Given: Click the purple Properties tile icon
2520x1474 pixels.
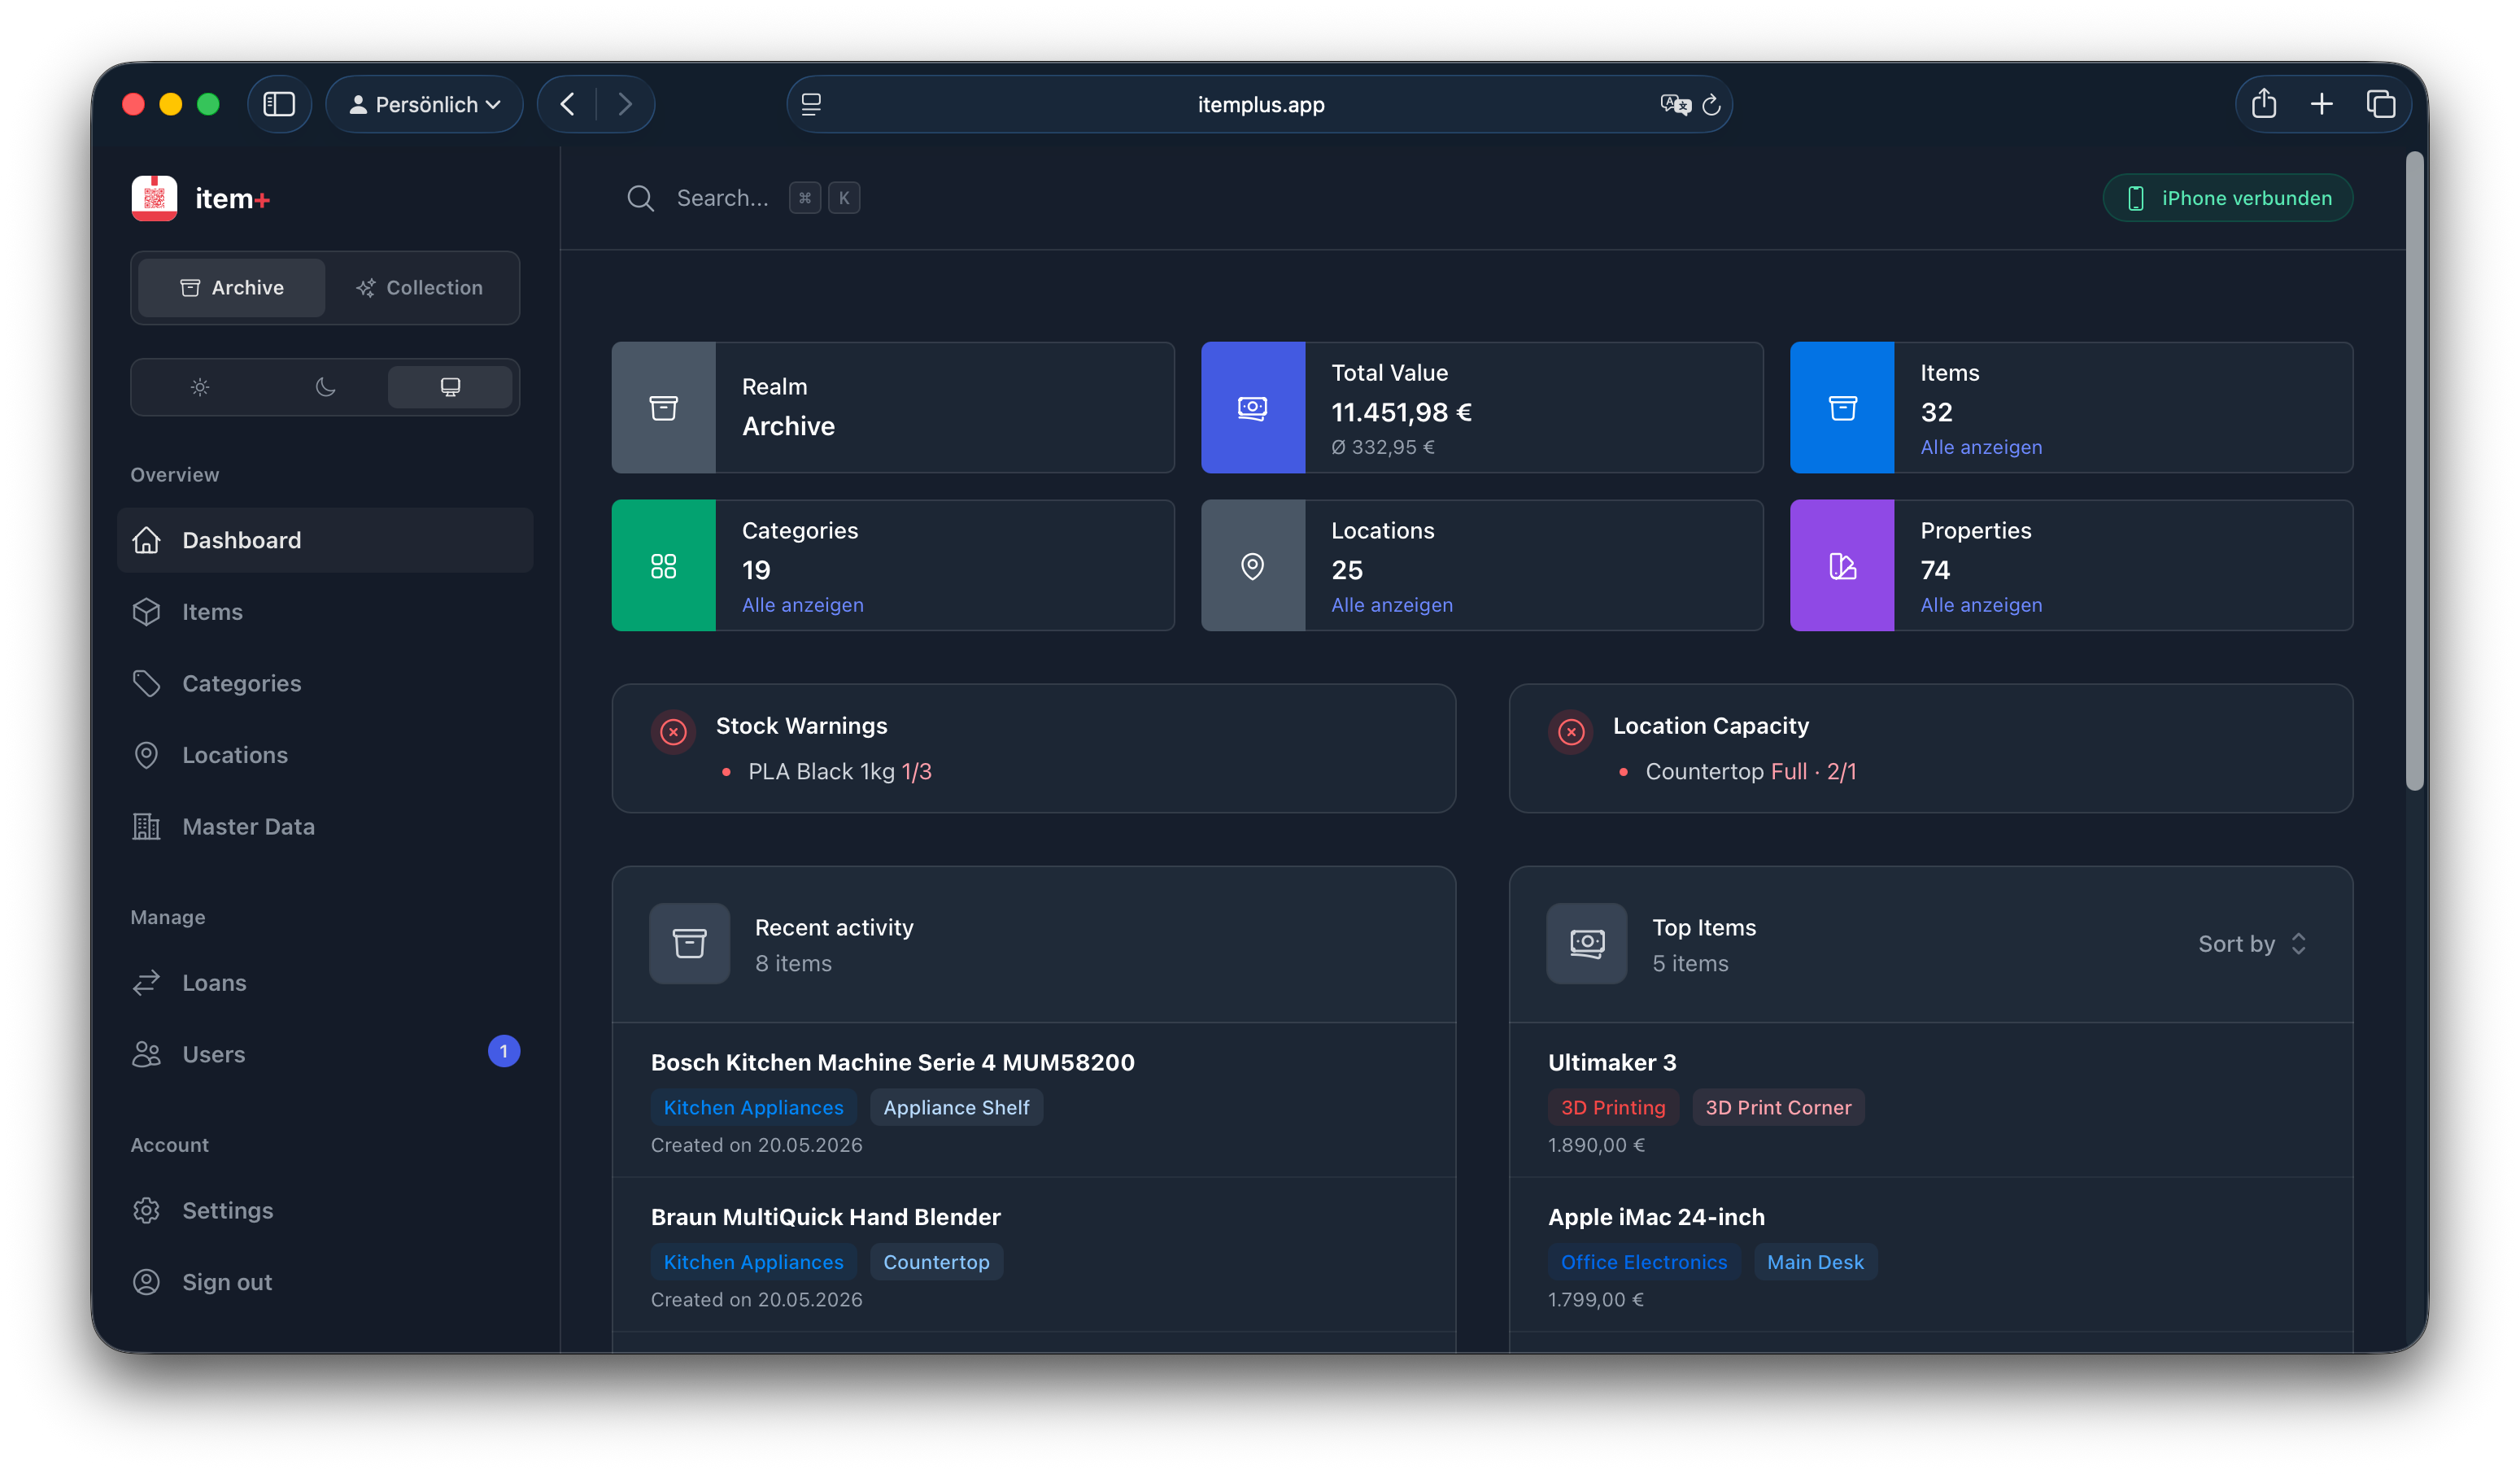Looking at the screenshot, I should 1842,565.
